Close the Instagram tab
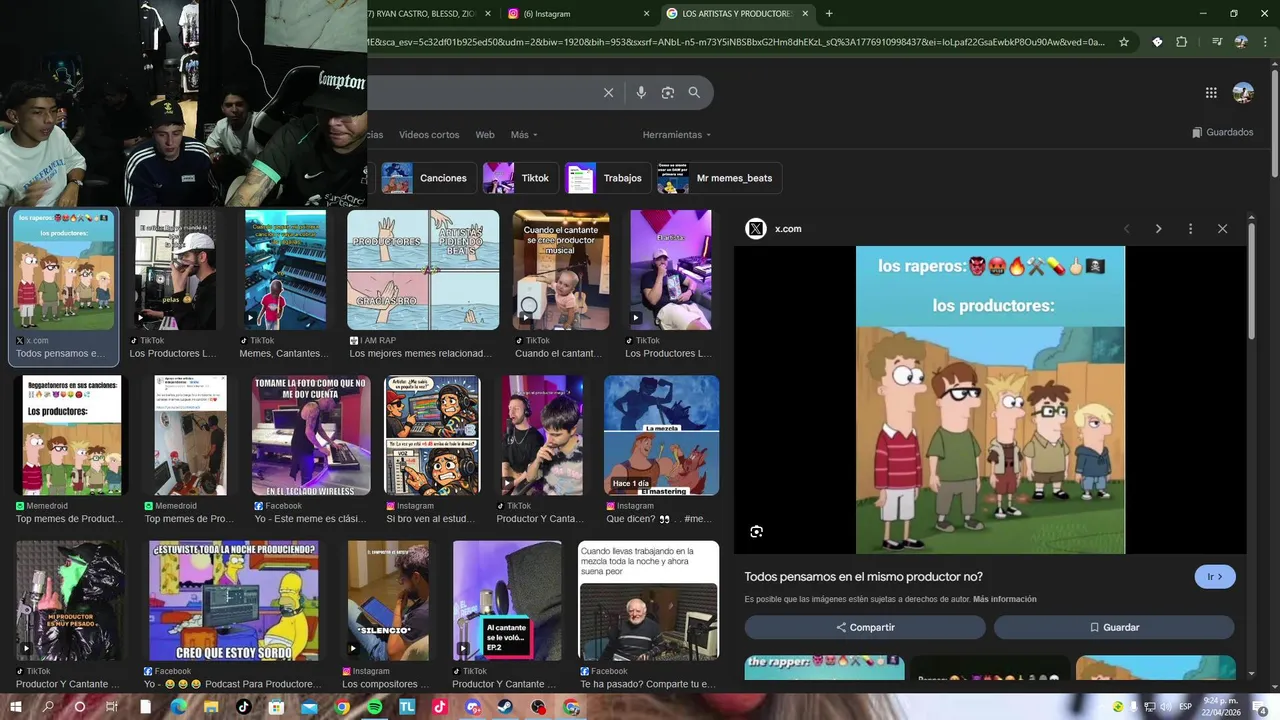Viewport: 1280px width, 720px height. 646,14
